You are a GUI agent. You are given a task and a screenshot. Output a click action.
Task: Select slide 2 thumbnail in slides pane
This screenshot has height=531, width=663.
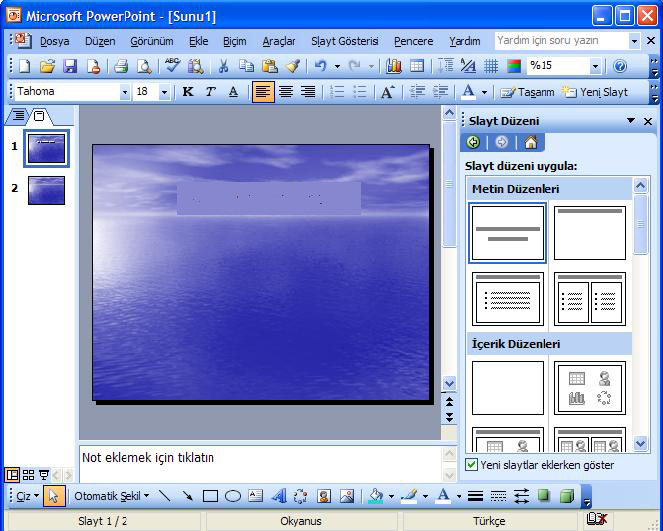pyautogui.click(x=47, y=190)
